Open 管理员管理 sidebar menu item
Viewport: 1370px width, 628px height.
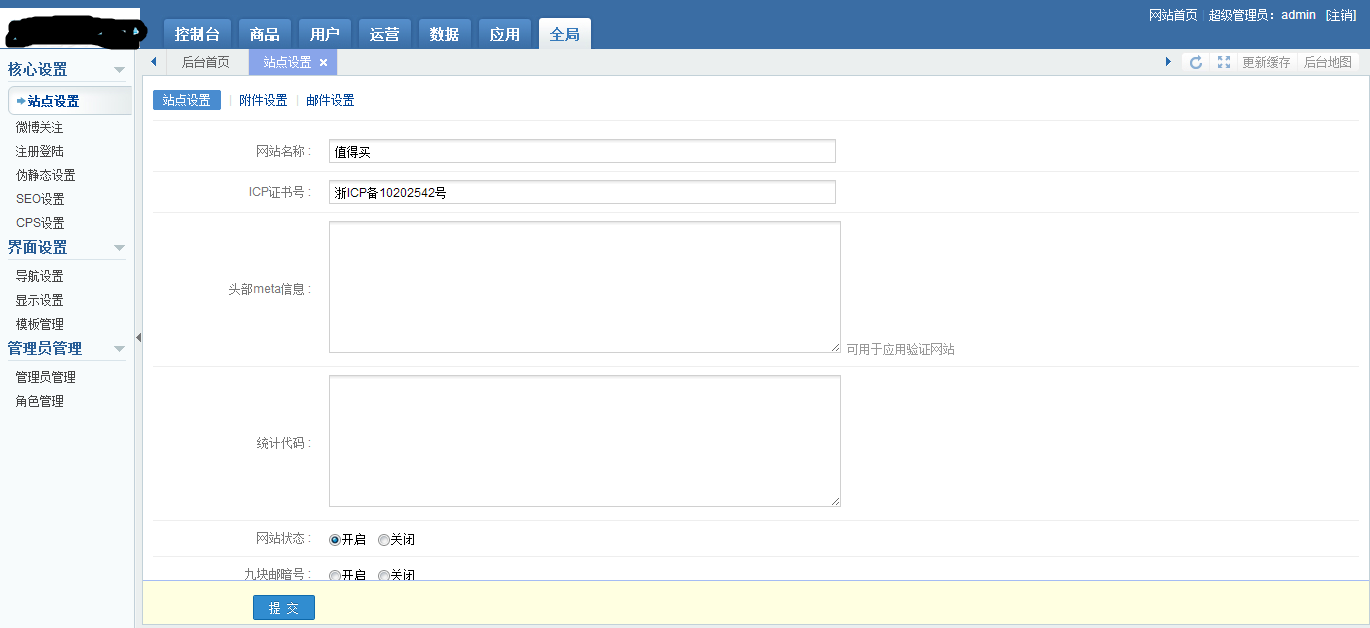click(x=45, y=378)
